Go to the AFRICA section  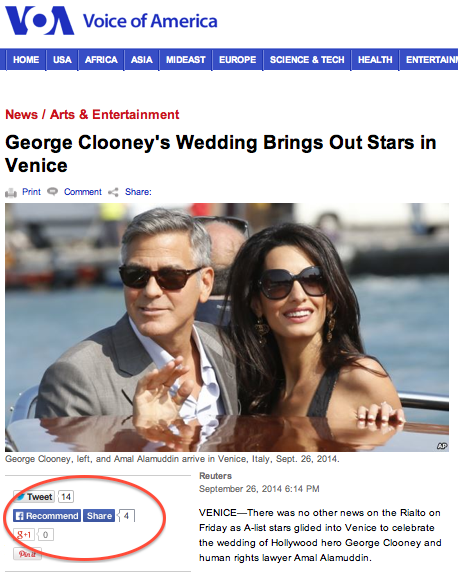click(101, 59)
